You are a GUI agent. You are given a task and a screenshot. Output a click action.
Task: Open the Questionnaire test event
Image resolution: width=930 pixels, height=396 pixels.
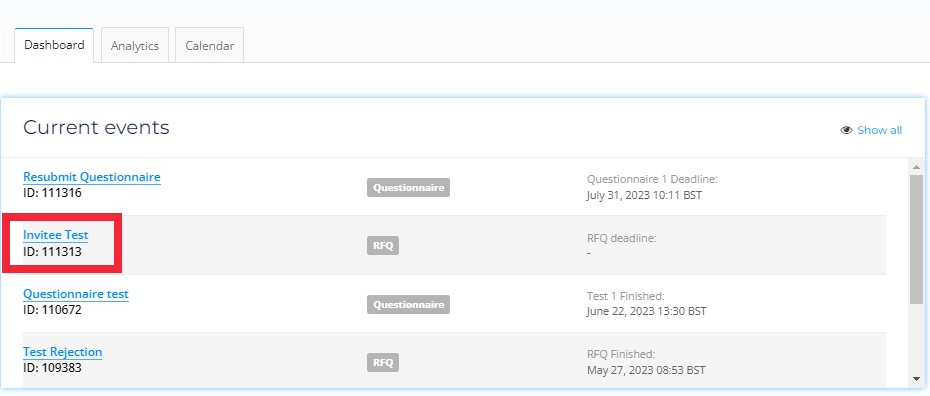76,294
